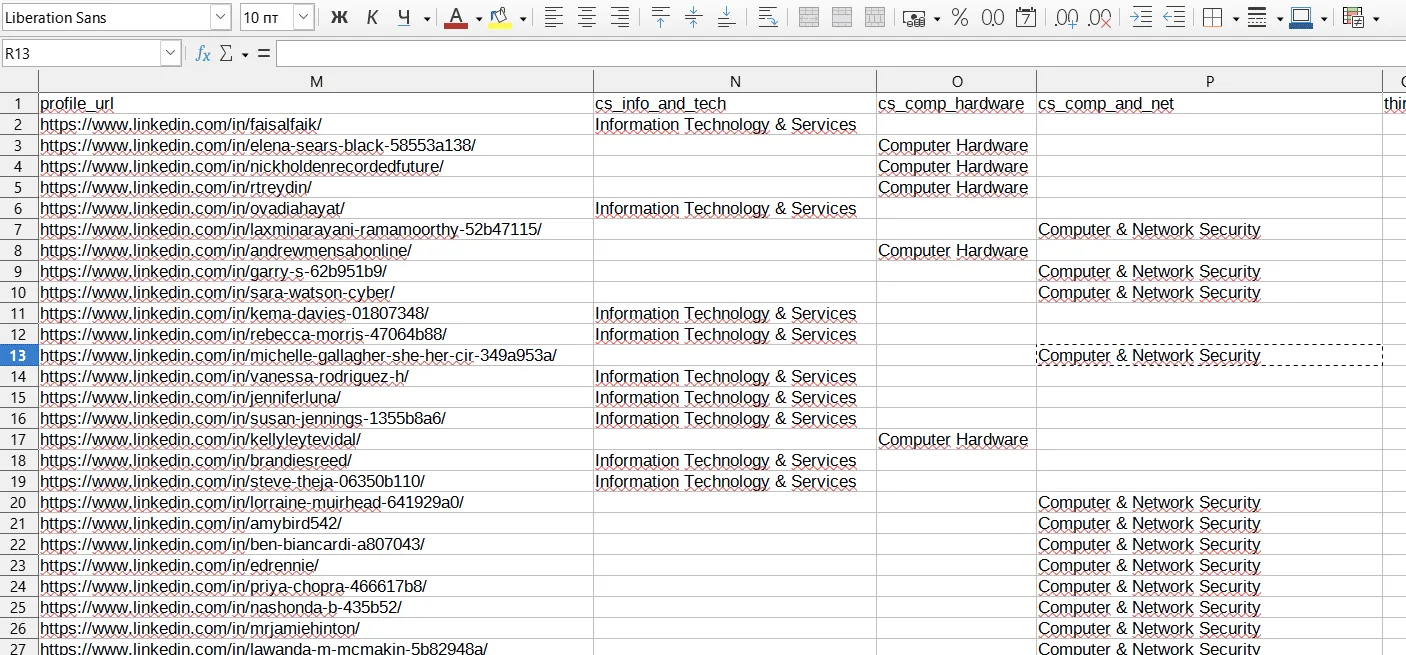Click Merge and Center Cells icon
This screenshot has height=655, width=1406.
[809, 17]
